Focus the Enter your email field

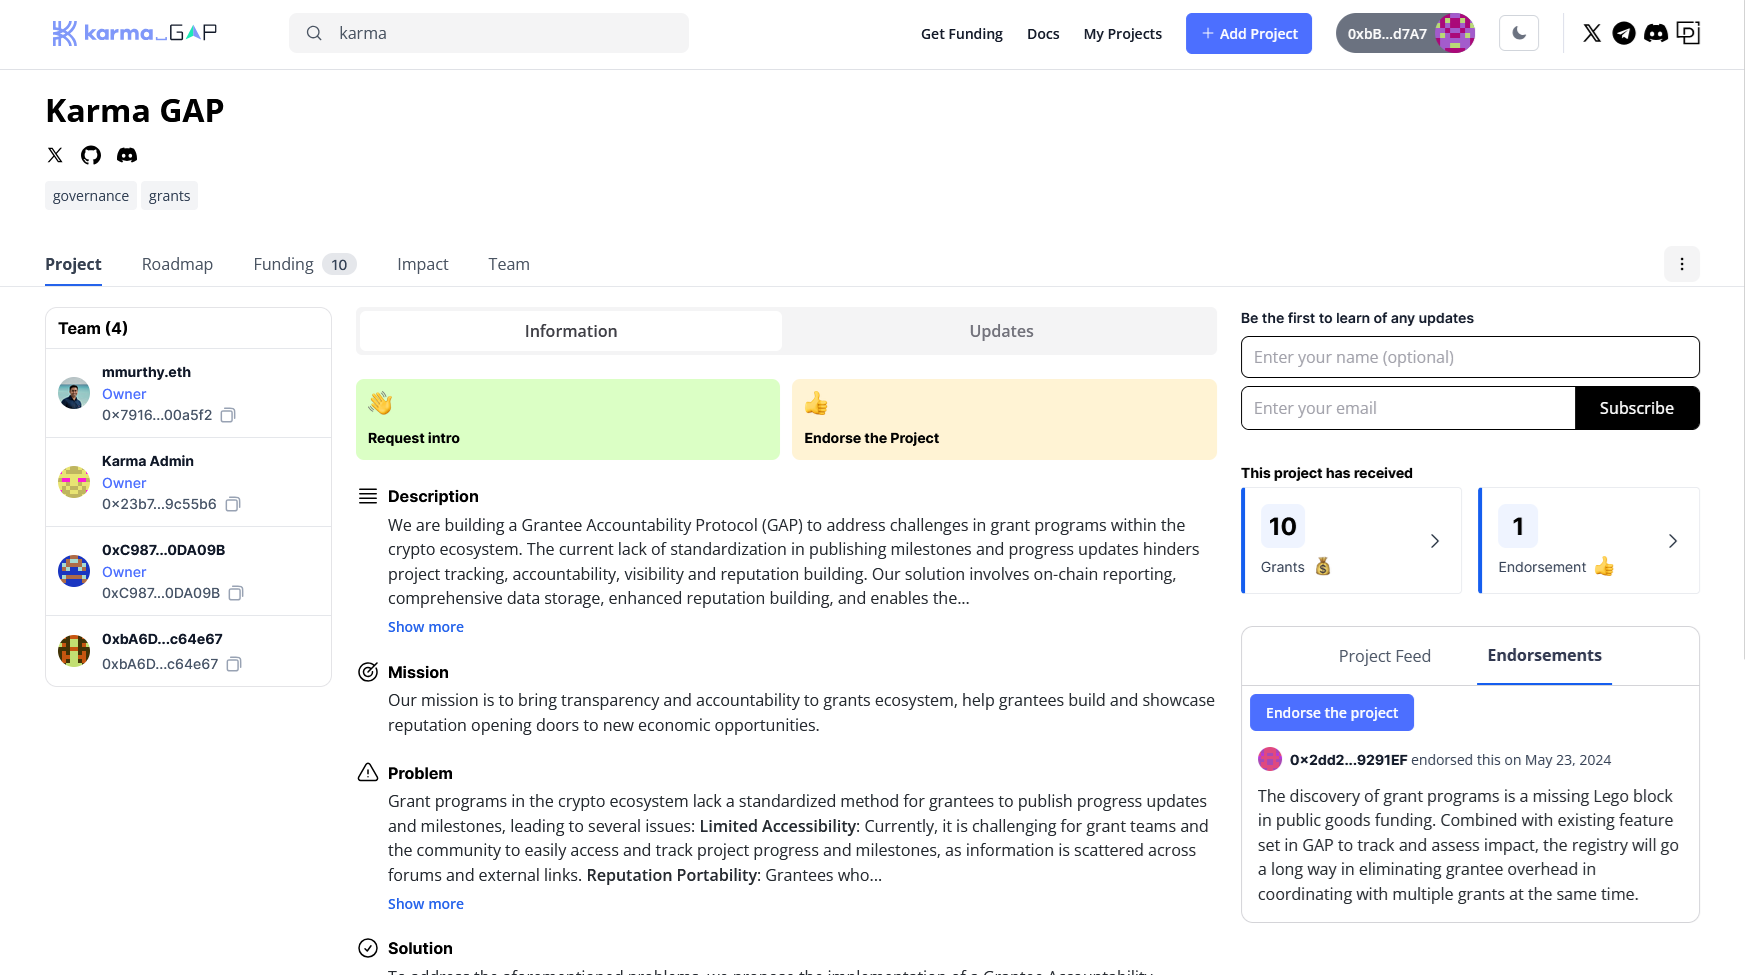(x=1408, y=408)
